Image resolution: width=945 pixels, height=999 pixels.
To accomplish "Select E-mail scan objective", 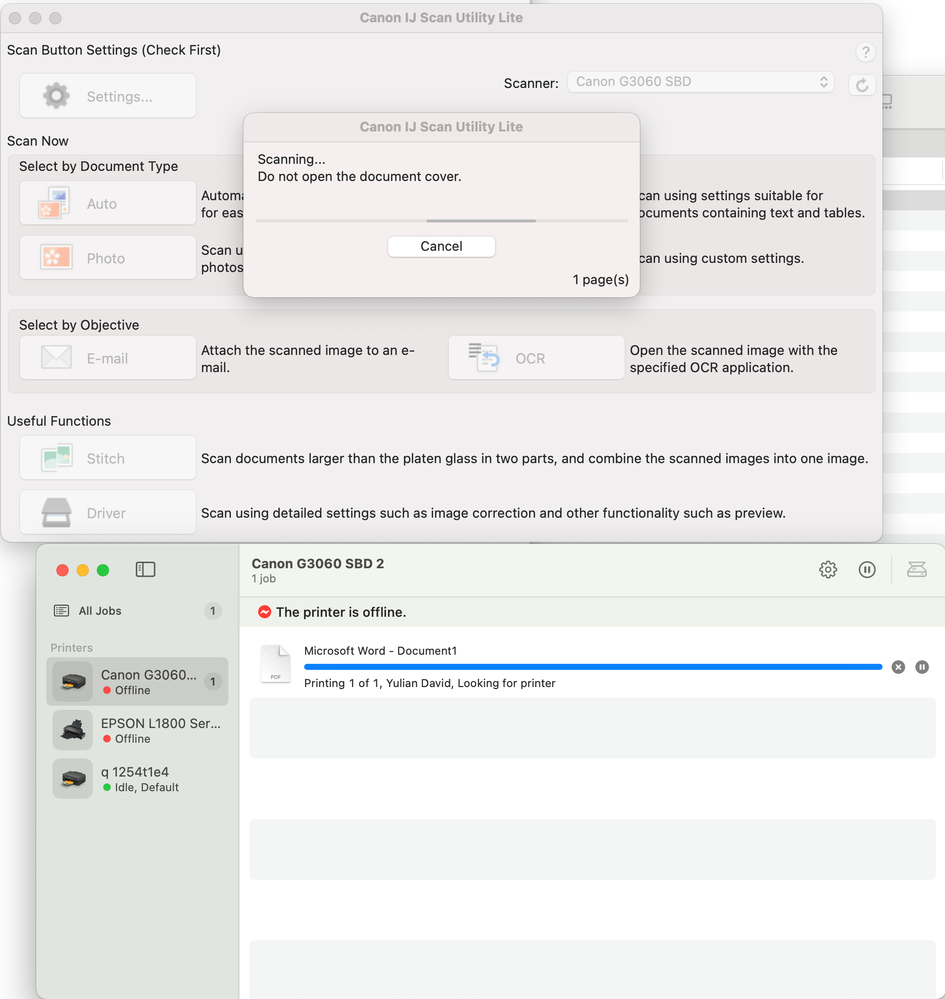I will click(x=107, y=358).
